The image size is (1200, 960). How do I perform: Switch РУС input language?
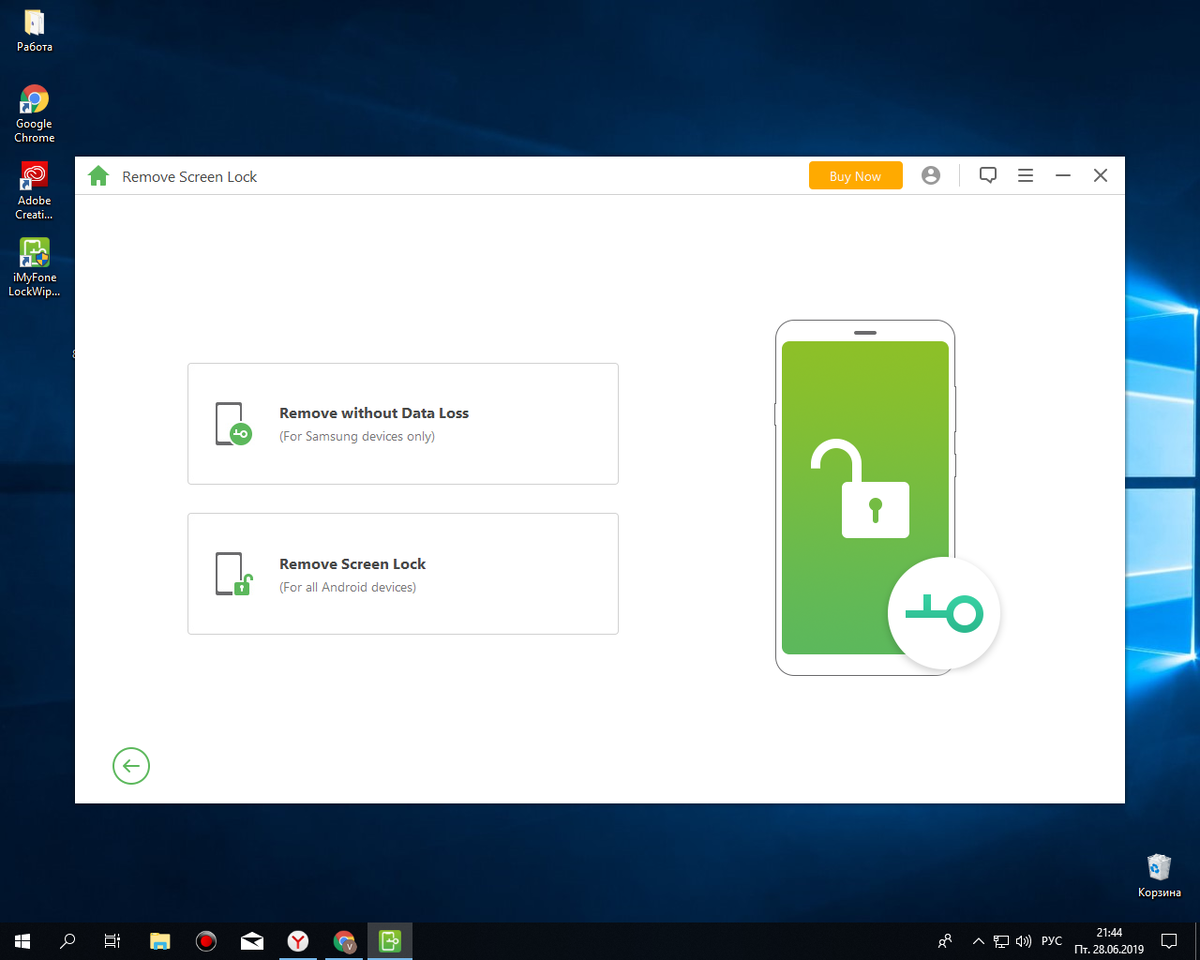(1052, 941)
